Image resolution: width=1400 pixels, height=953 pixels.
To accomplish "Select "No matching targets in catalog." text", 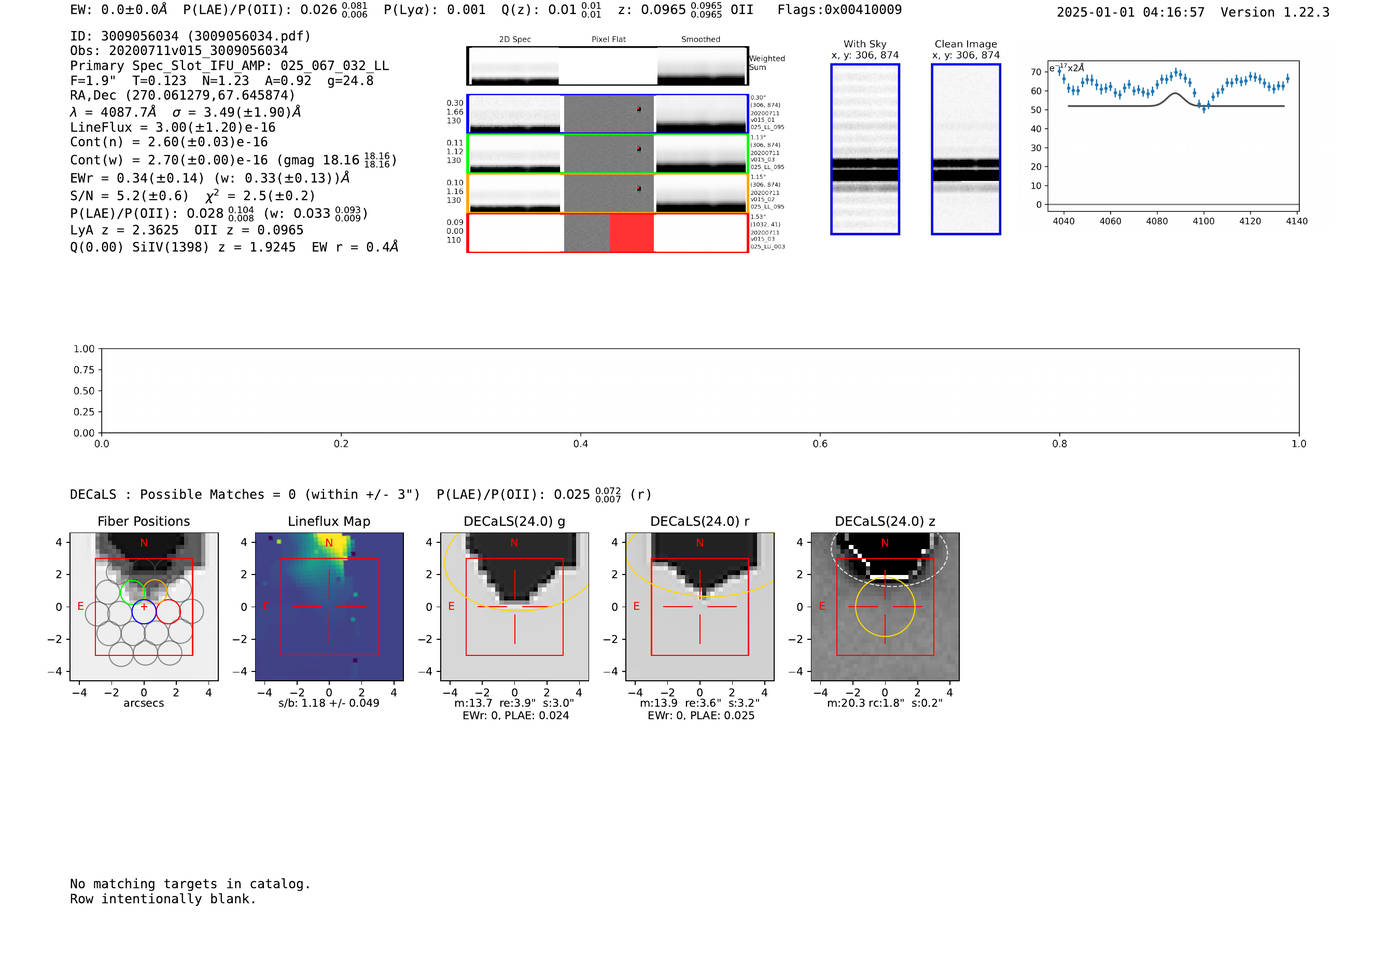I will coord(190,884).
